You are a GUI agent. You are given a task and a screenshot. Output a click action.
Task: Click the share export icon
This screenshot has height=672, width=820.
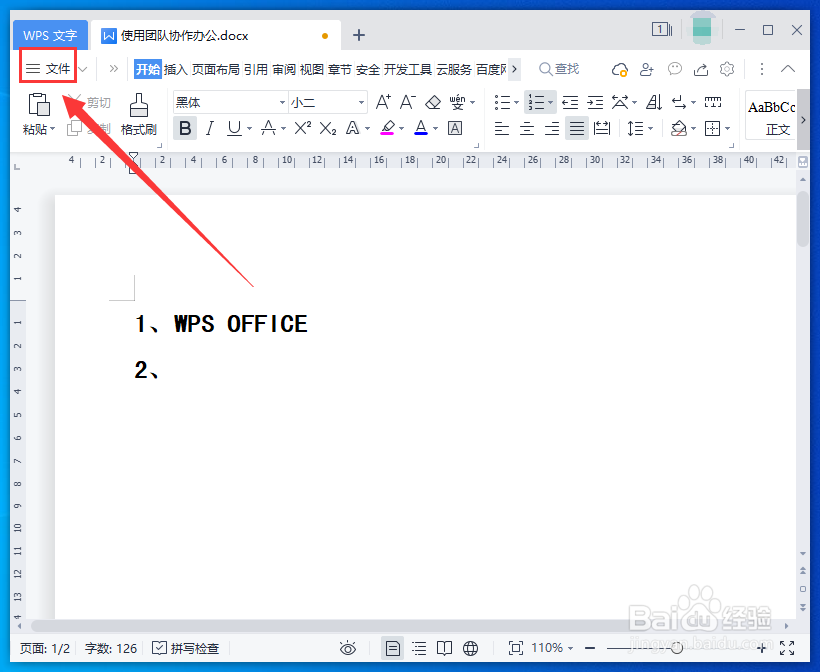701,69
